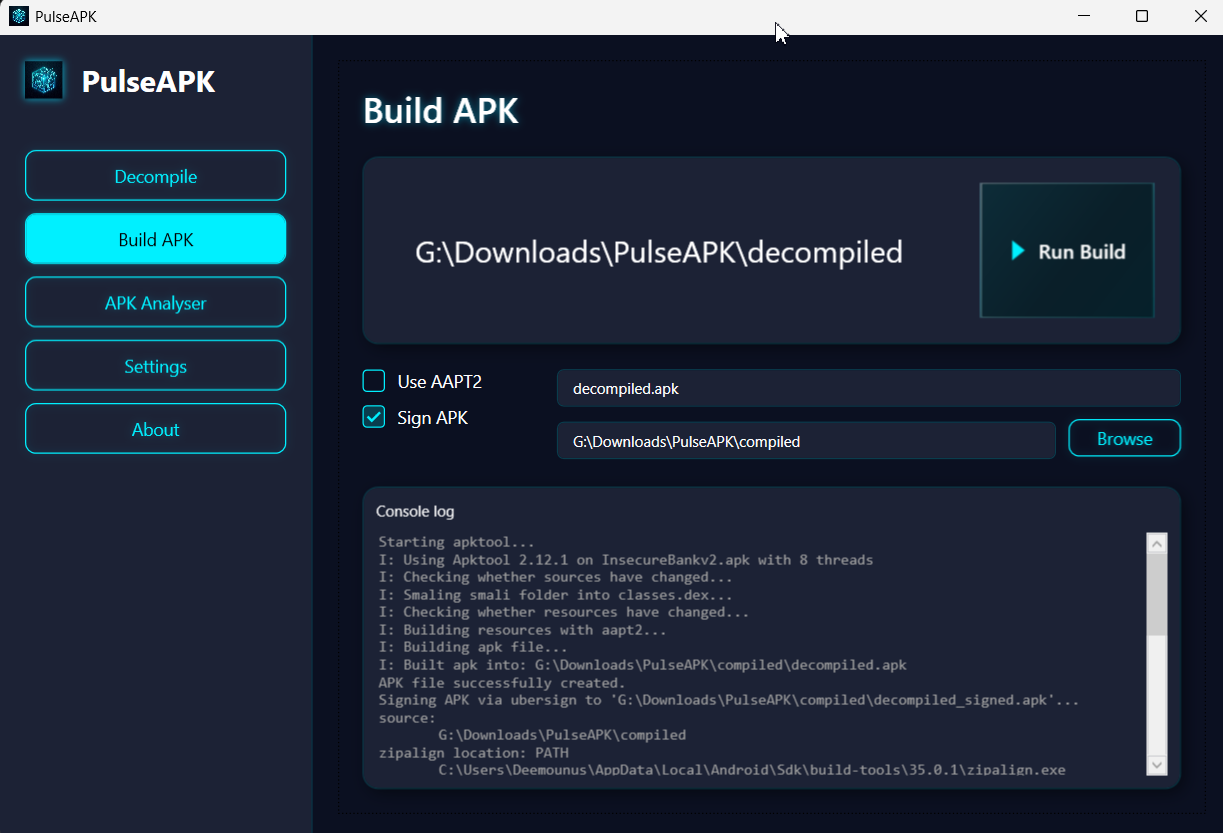Screen dimensions: 1223x833
Task: Click the 'zipalign location: PATH' log line
Action: 473,752
